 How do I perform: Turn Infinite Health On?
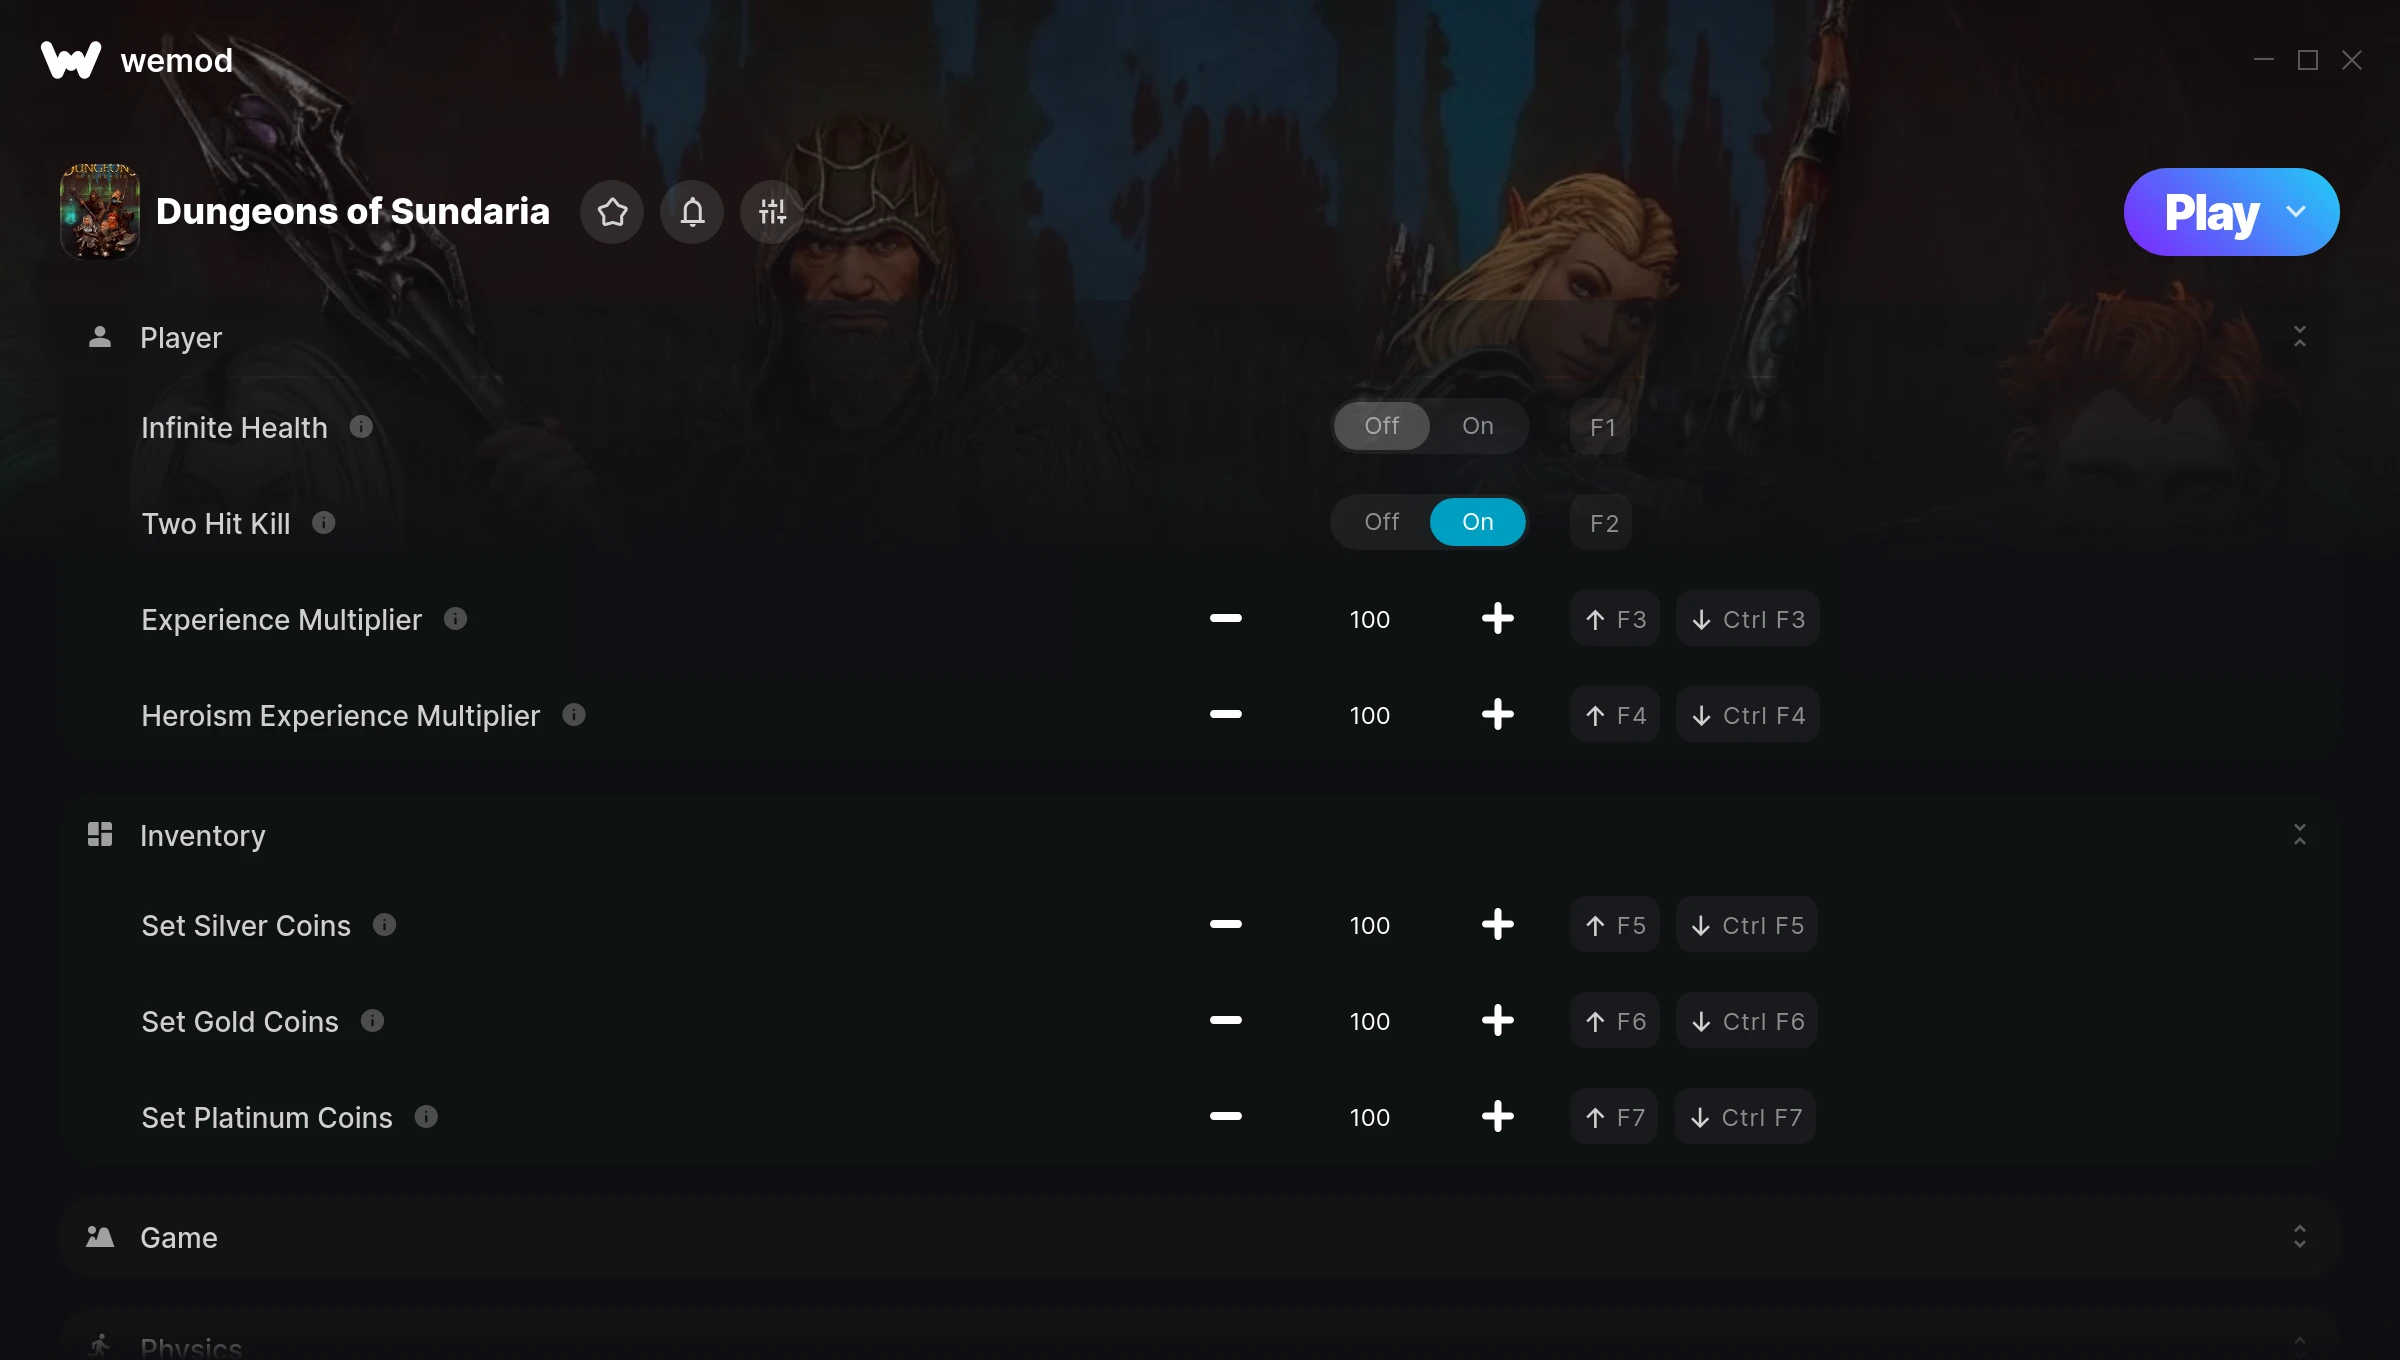pos(1477,426)
